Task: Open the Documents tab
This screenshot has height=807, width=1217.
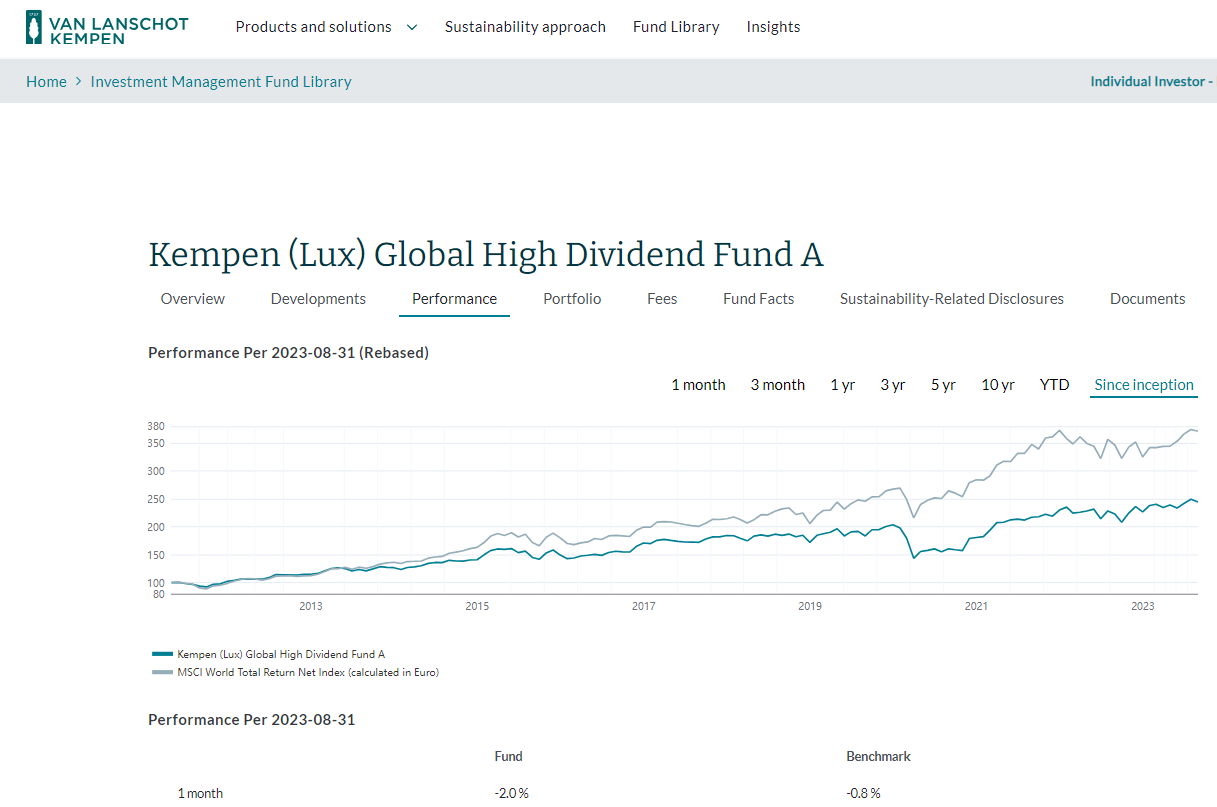Action: 1147,299
